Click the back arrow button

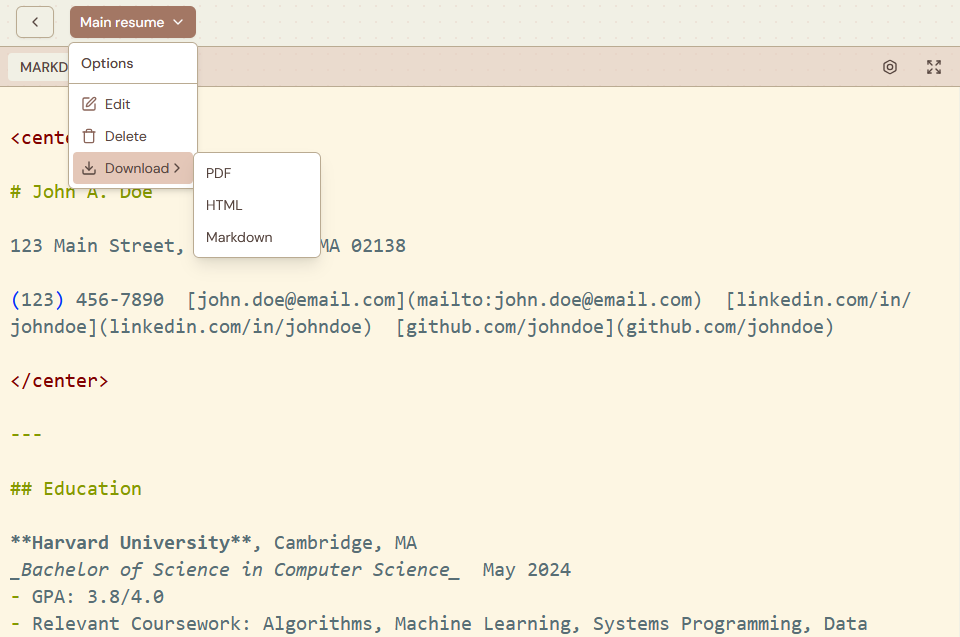click(x=35, y=22)
